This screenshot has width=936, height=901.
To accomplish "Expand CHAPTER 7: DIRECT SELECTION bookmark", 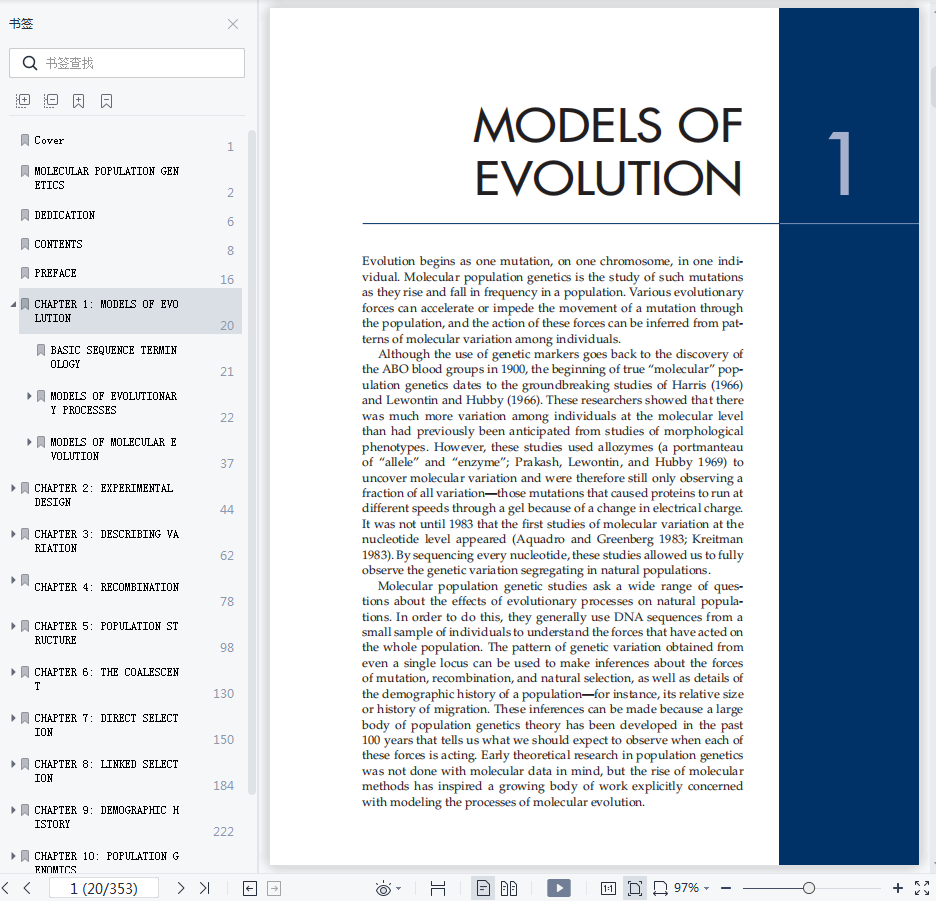I will tap(13, 718).
